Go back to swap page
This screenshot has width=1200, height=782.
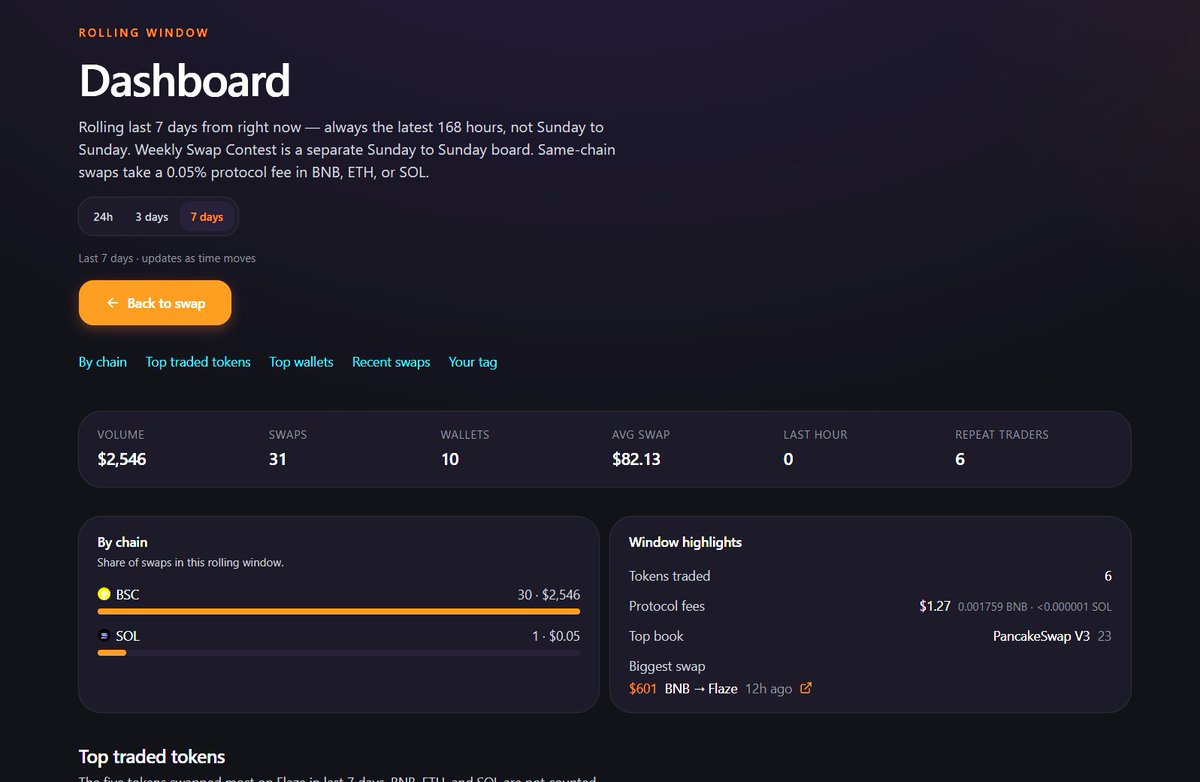tap(155, 303)
